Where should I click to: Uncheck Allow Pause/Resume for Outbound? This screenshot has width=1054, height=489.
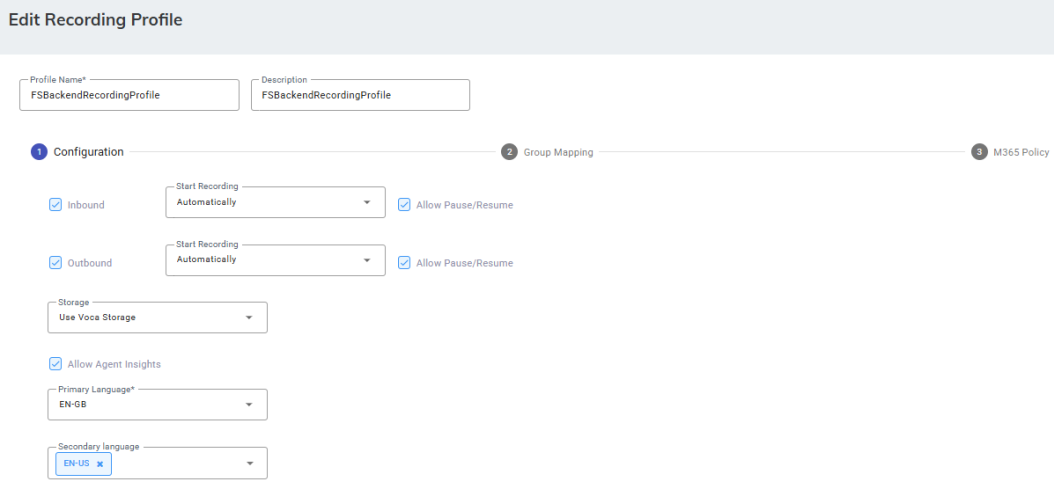404,263
